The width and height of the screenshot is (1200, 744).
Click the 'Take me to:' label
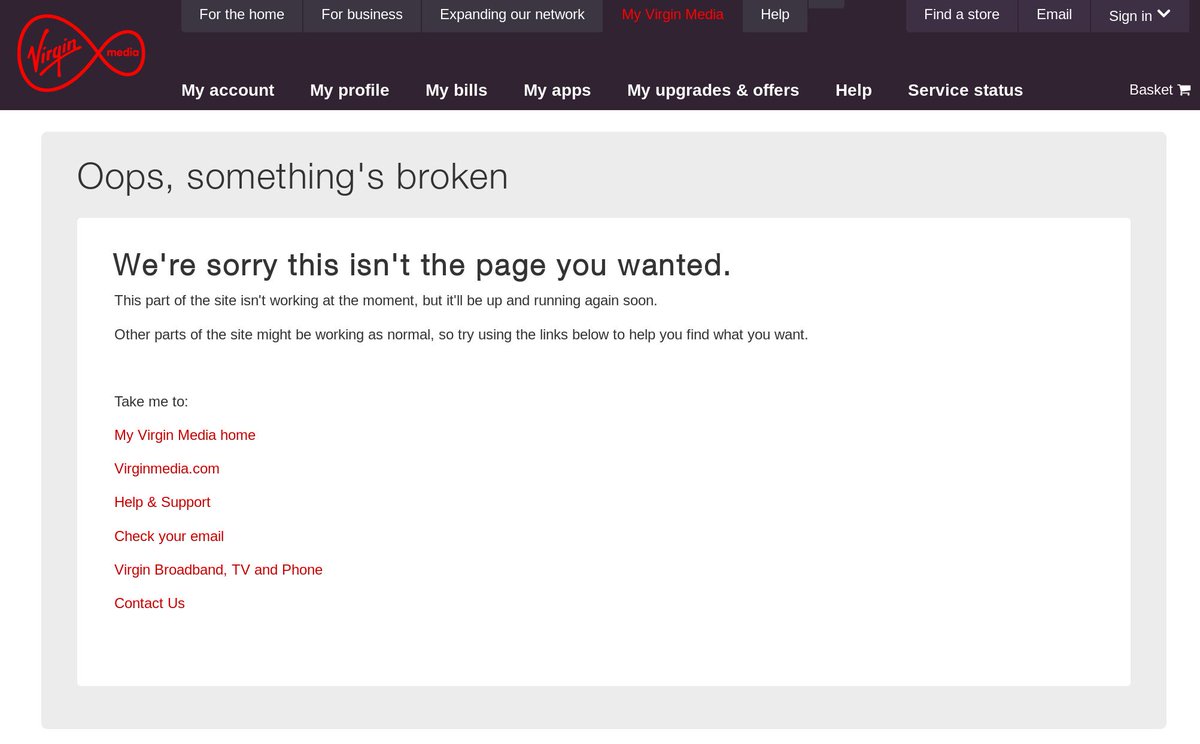point(151,402)
